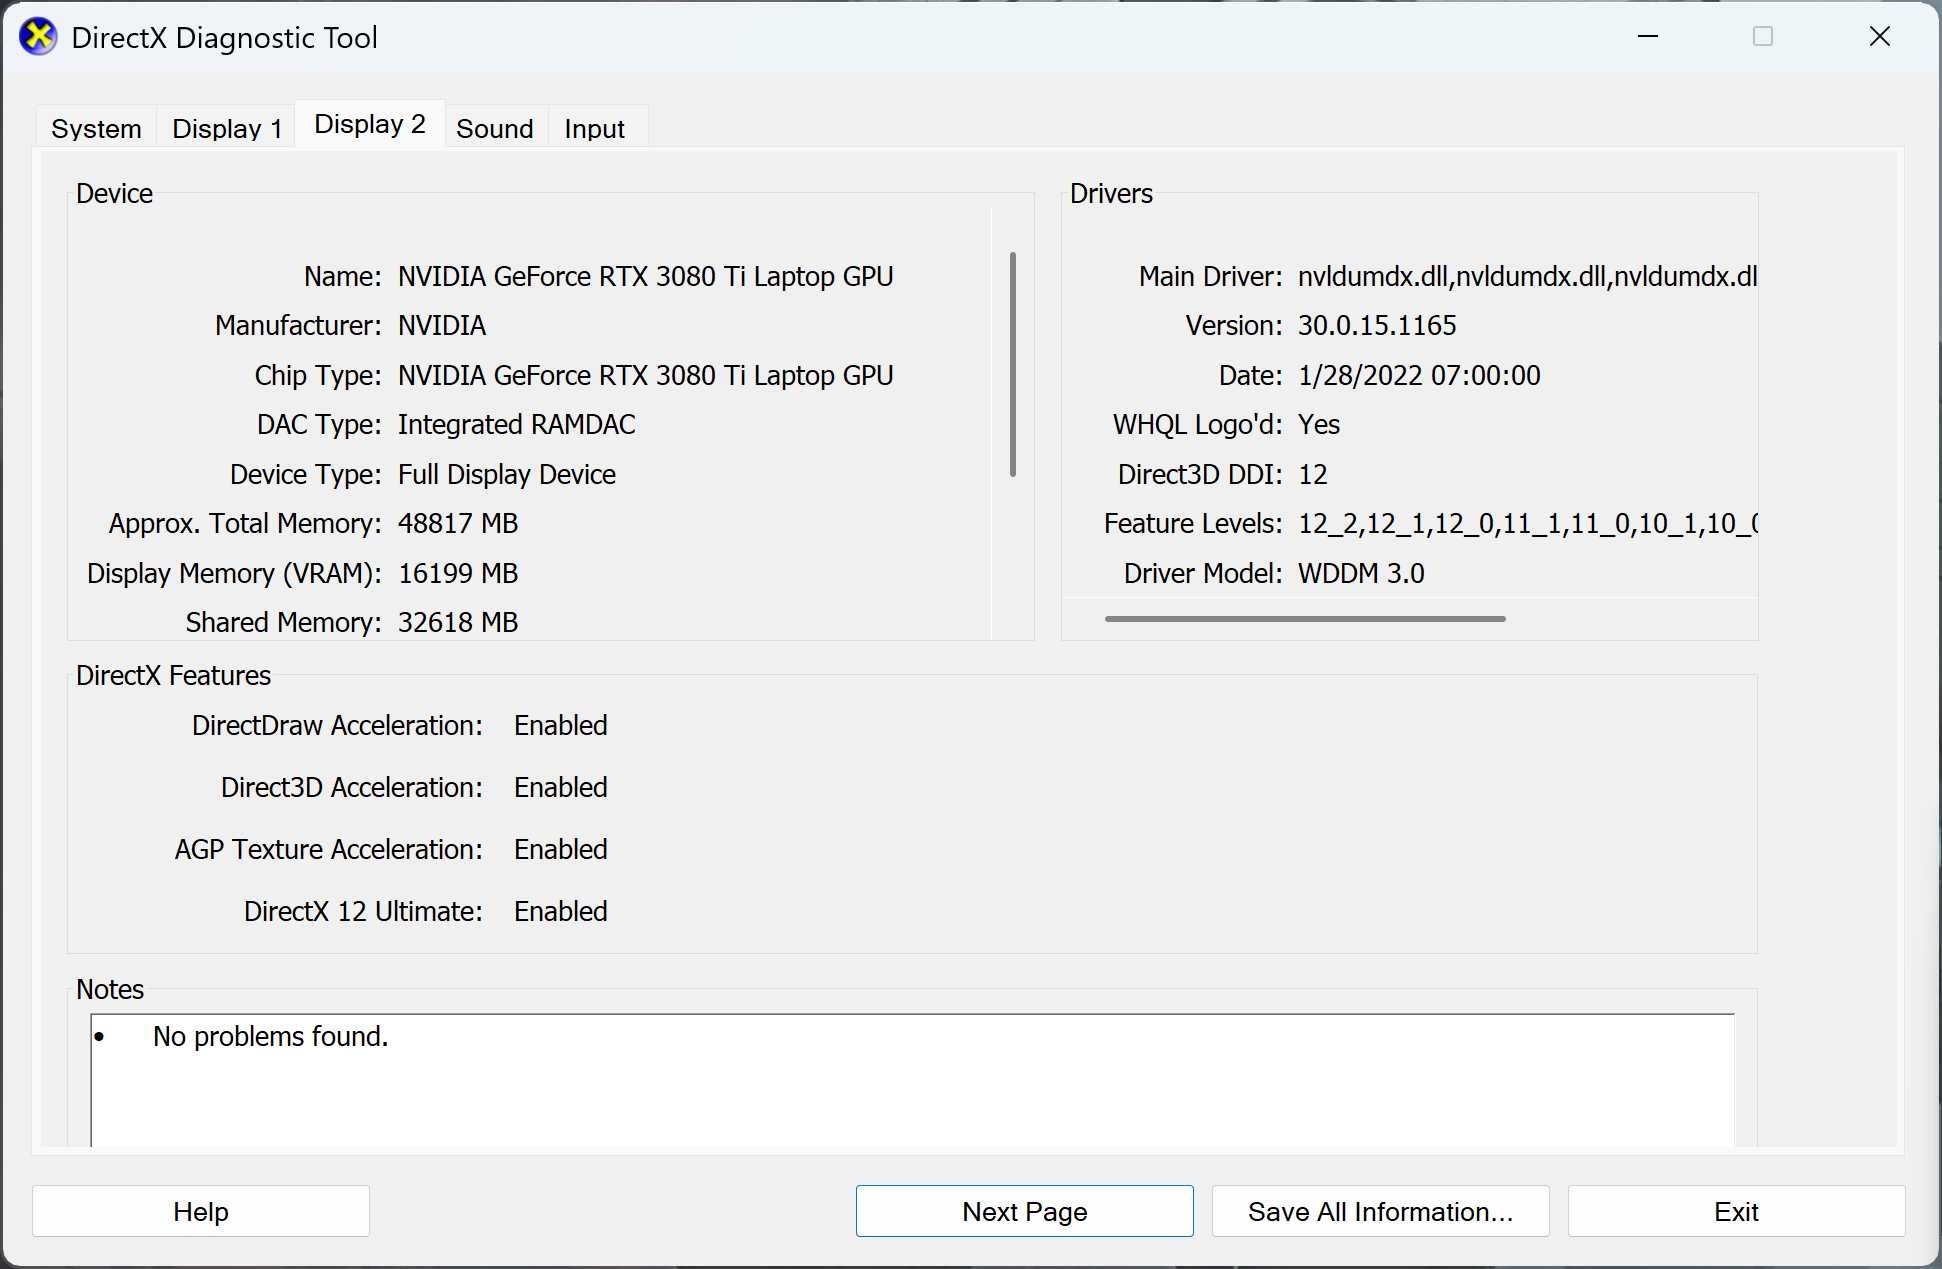This screenshot has width=1942, height=1269.
Task: Click the horizontal scrollbar in the Drivers section
Action: [1303, 619]
